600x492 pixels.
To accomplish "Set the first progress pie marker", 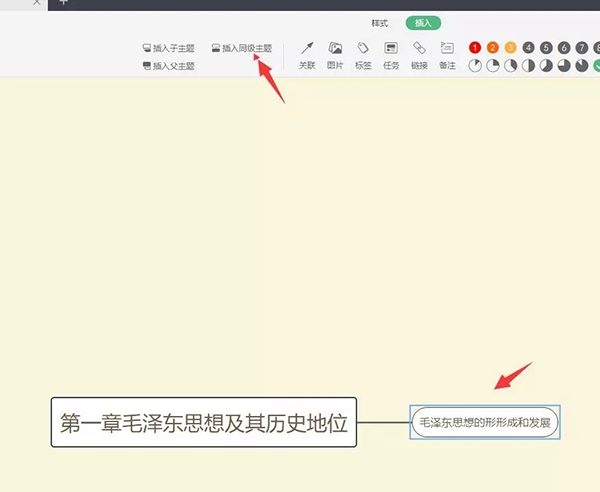I will click(475, 65).
